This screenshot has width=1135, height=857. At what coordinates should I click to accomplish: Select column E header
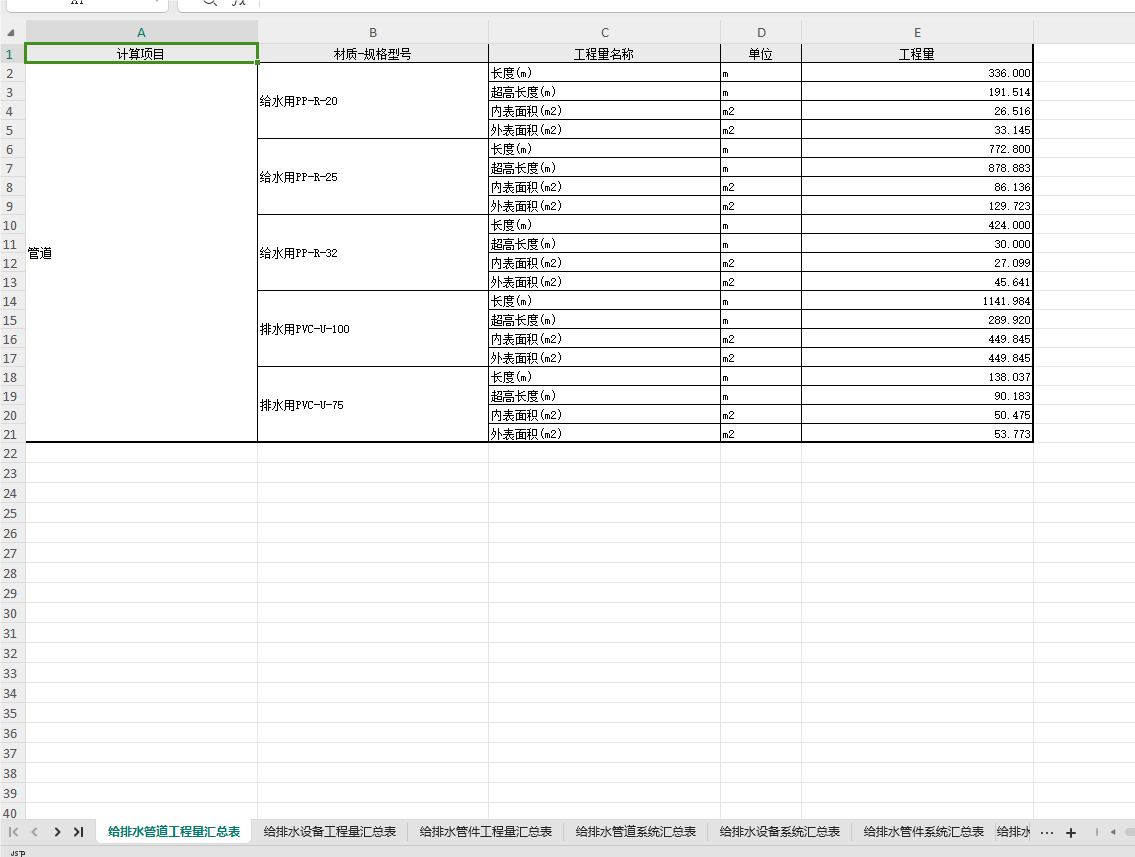pos(917,33)
